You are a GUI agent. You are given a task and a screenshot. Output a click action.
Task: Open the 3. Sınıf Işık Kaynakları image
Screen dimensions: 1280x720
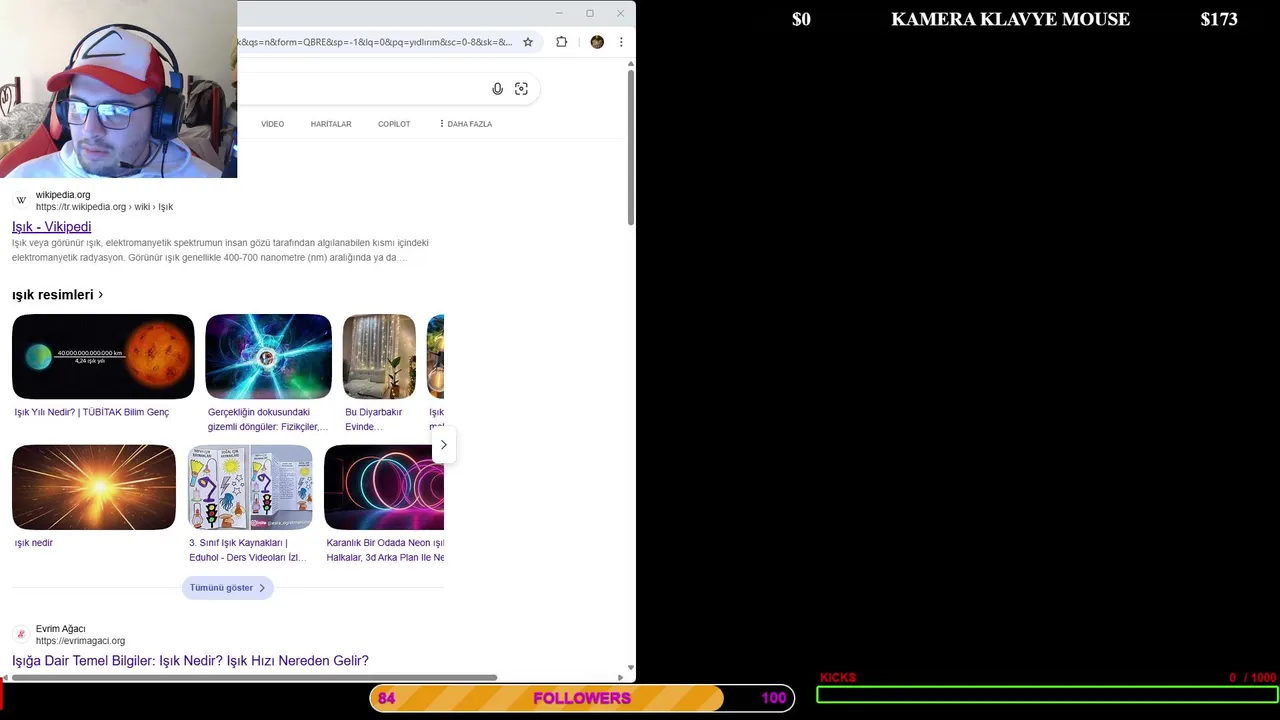250,488
